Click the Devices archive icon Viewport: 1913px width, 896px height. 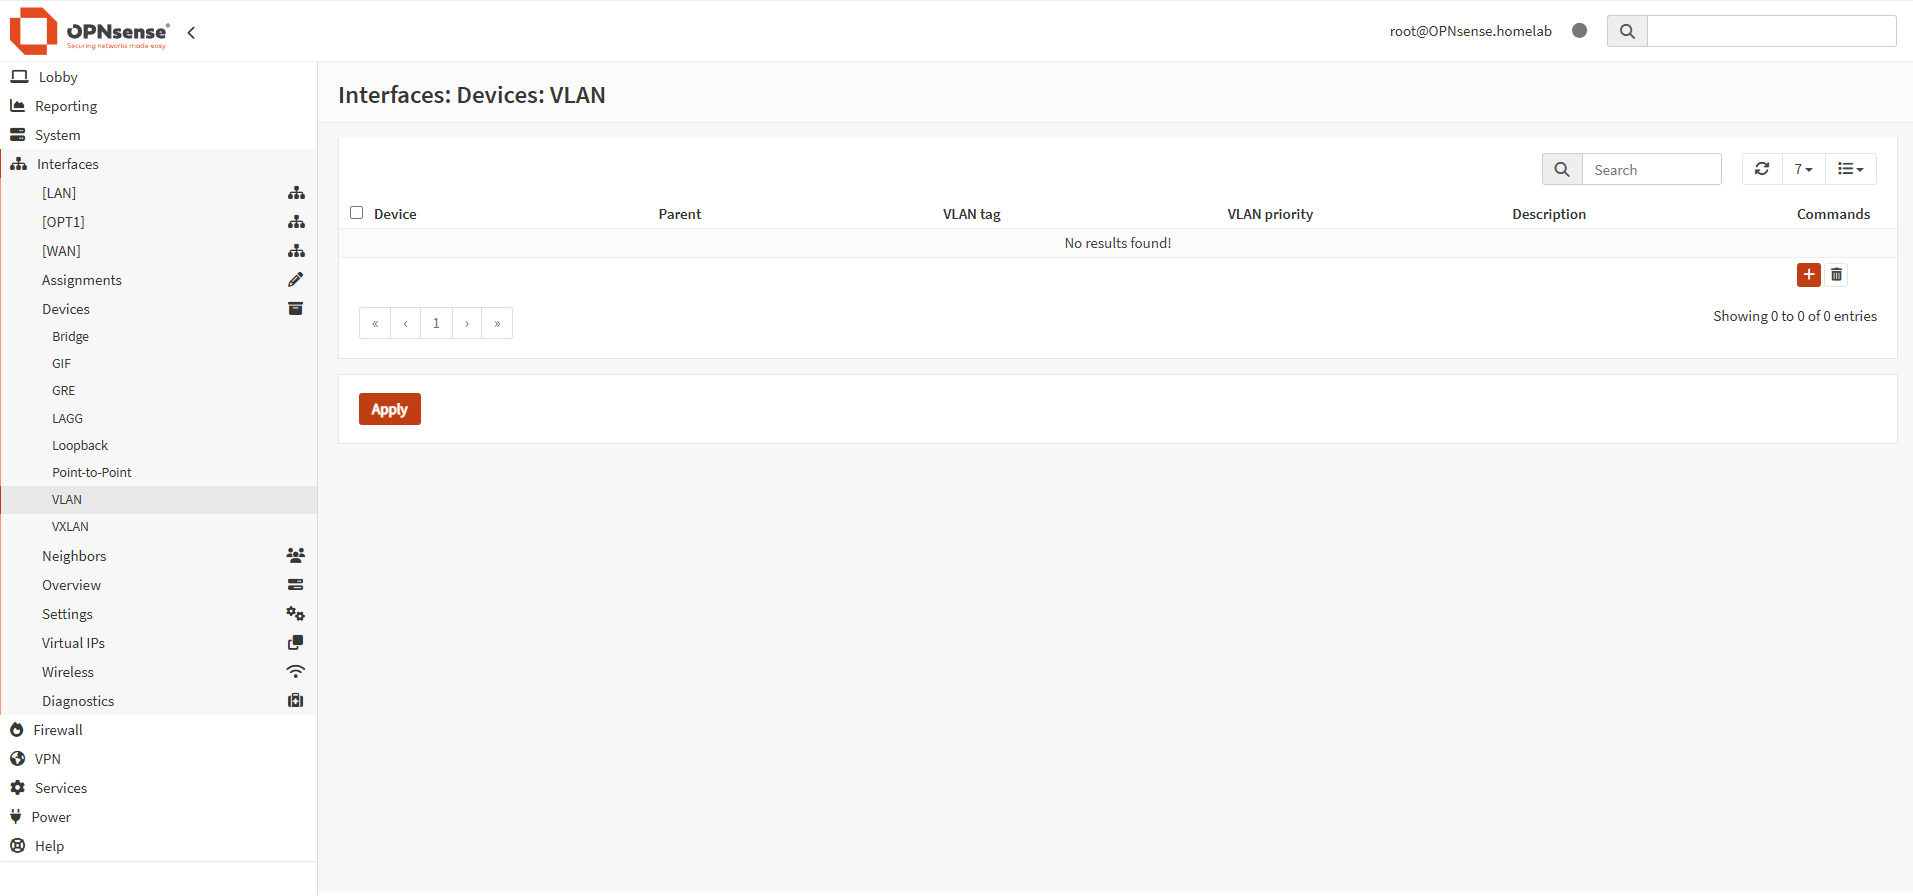tap(296, 308)
